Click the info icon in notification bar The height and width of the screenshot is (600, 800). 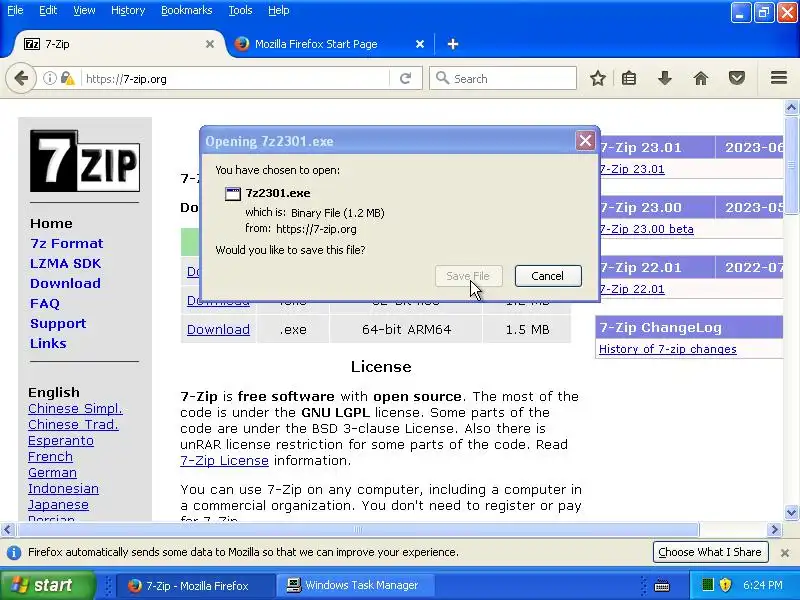coord(14,553)
